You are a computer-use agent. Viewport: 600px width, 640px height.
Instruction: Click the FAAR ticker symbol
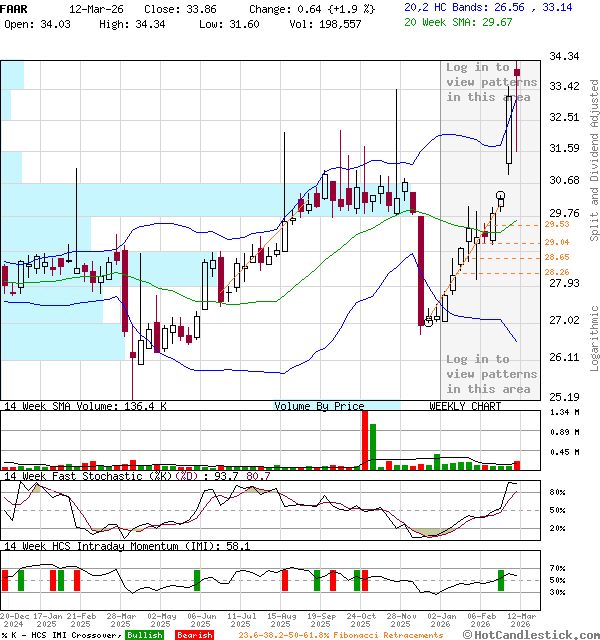pos(15,7)
